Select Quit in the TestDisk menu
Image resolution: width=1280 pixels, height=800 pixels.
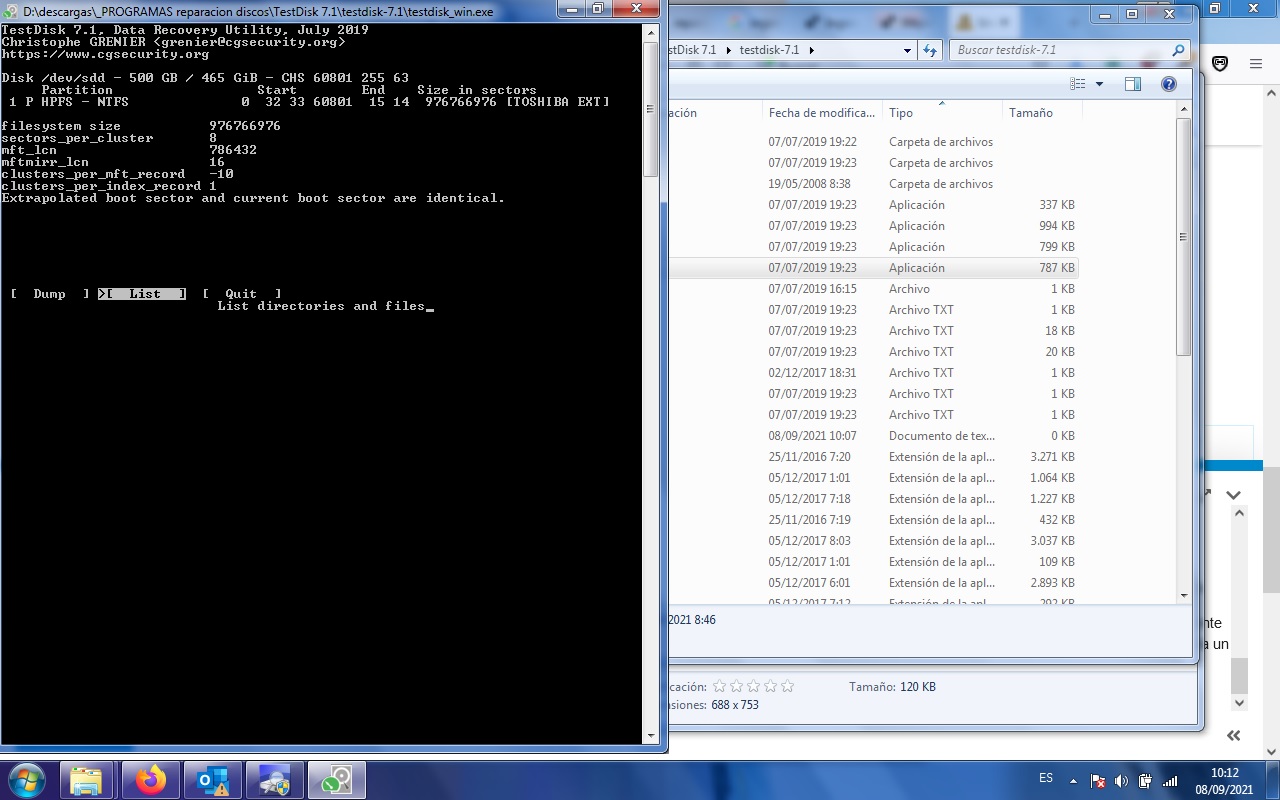click(241, 294)
